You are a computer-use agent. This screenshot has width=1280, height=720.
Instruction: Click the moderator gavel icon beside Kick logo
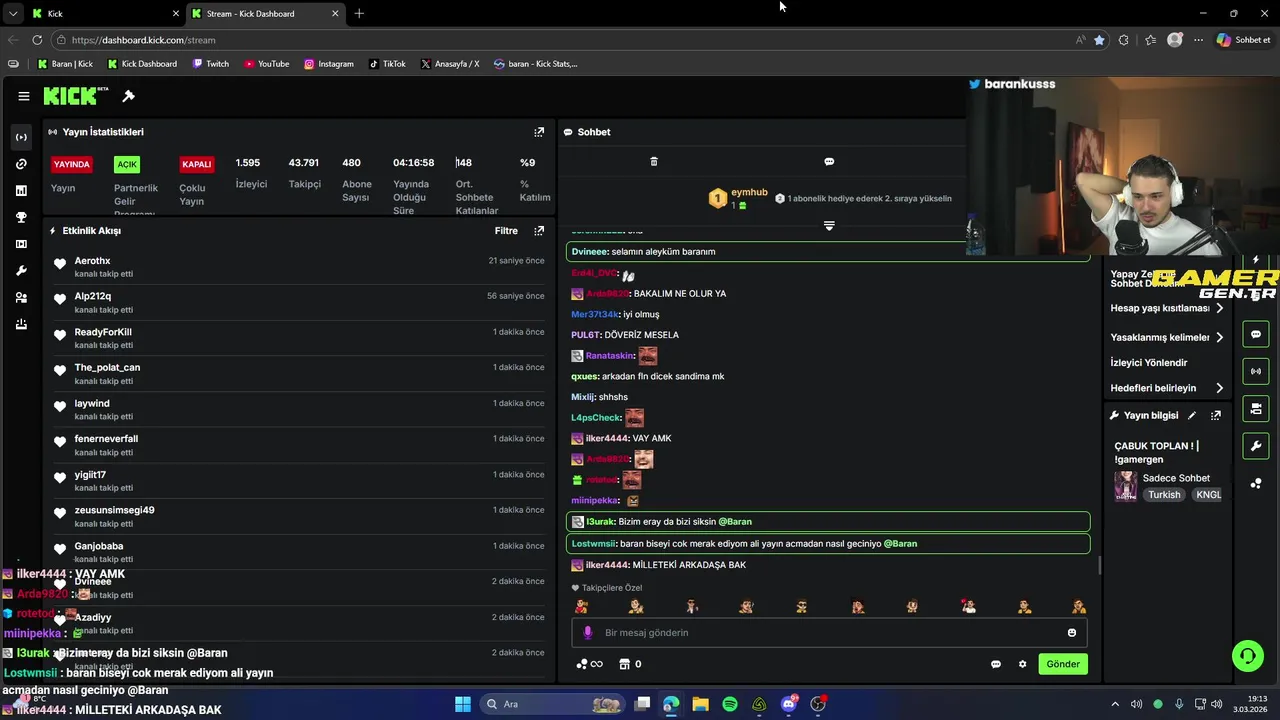[128, 96]
